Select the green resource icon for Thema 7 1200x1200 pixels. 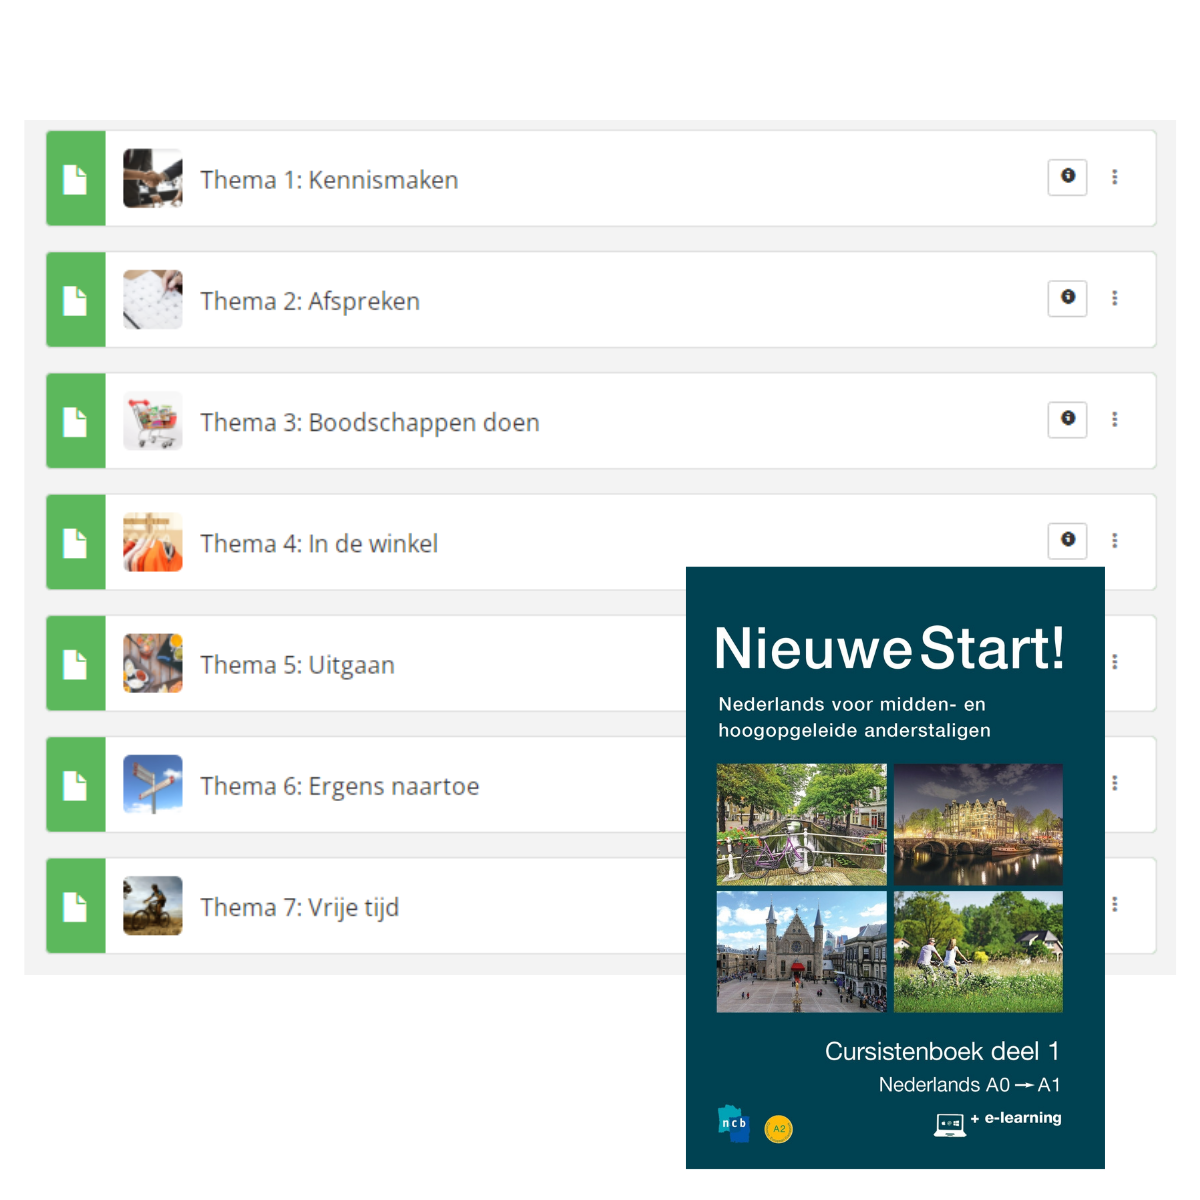click(x=75, y=905)
